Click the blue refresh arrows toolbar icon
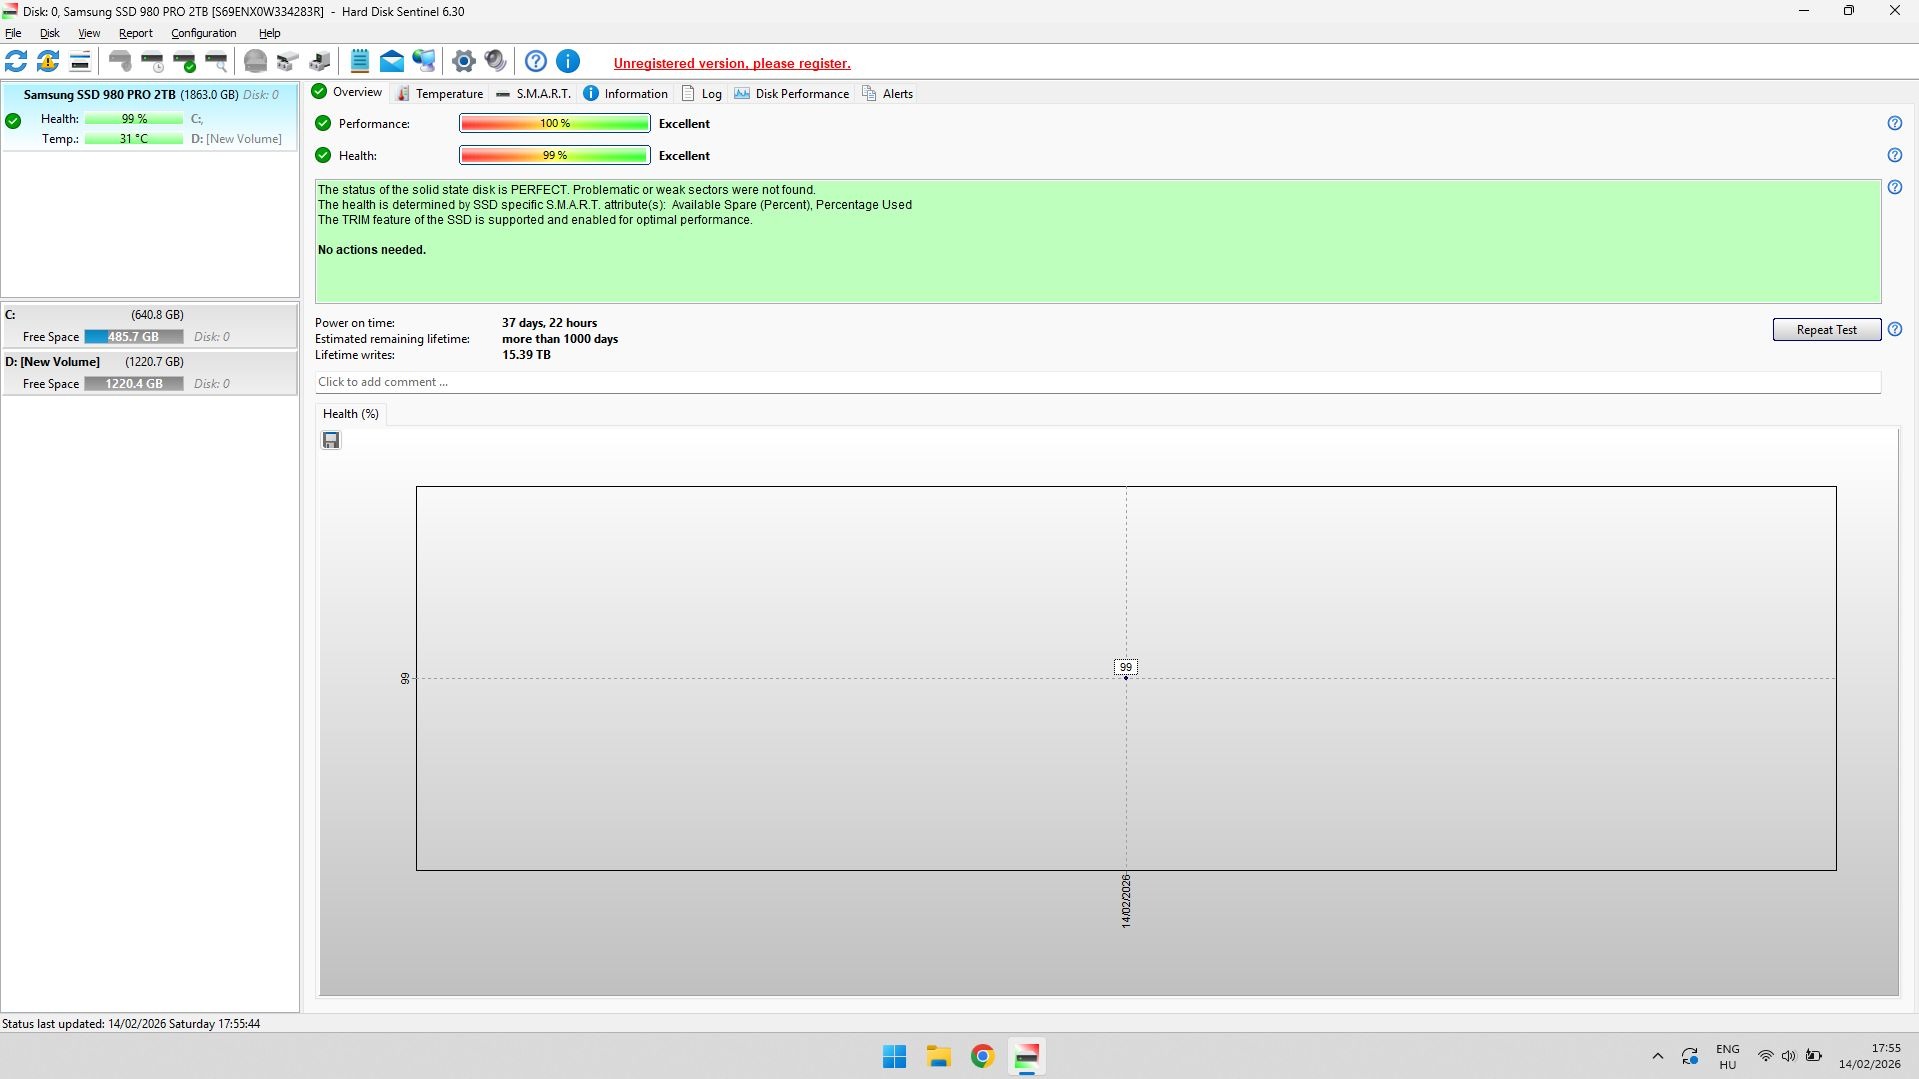The height and width of the screenshot is (1079, 1919). (x=16, y=62)
